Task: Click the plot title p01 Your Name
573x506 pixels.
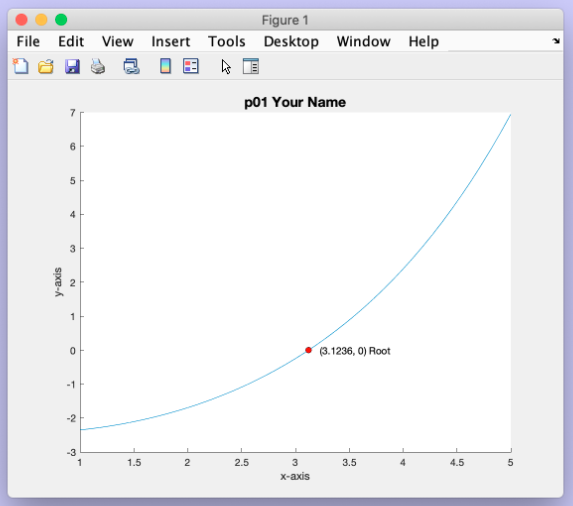Action: 295,102
